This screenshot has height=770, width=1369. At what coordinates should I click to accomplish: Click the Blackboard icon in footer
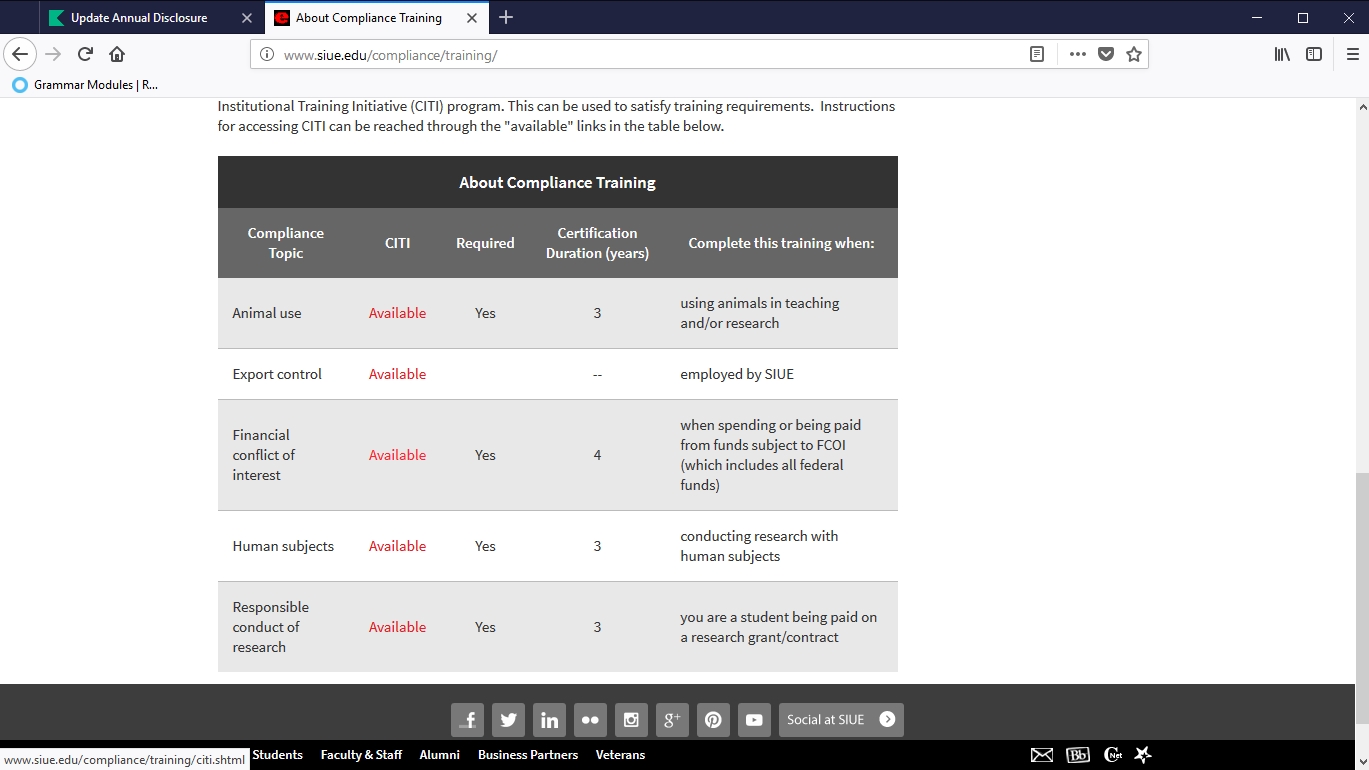pyautogui.click(x=1077, y=755)
